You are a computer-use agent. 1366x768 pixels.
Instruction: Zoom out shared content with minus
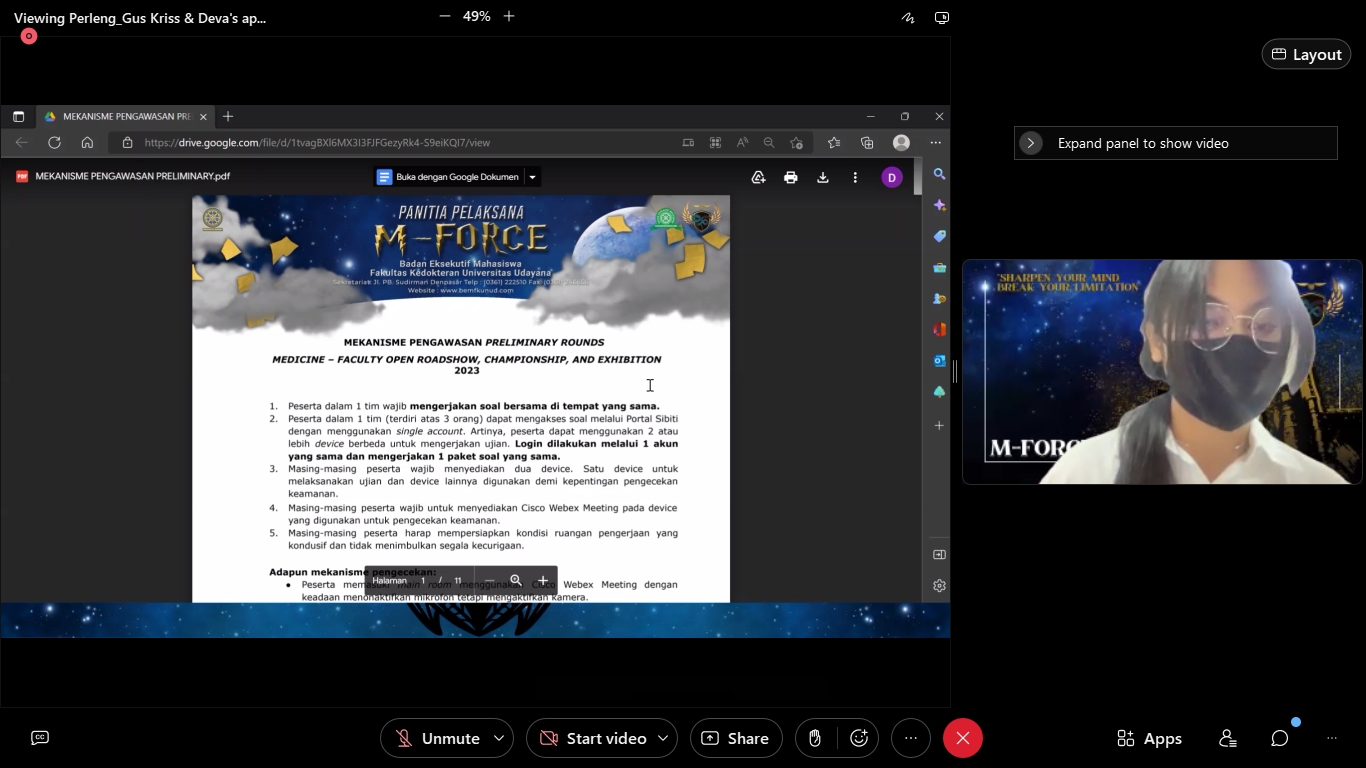coord(445,16)
